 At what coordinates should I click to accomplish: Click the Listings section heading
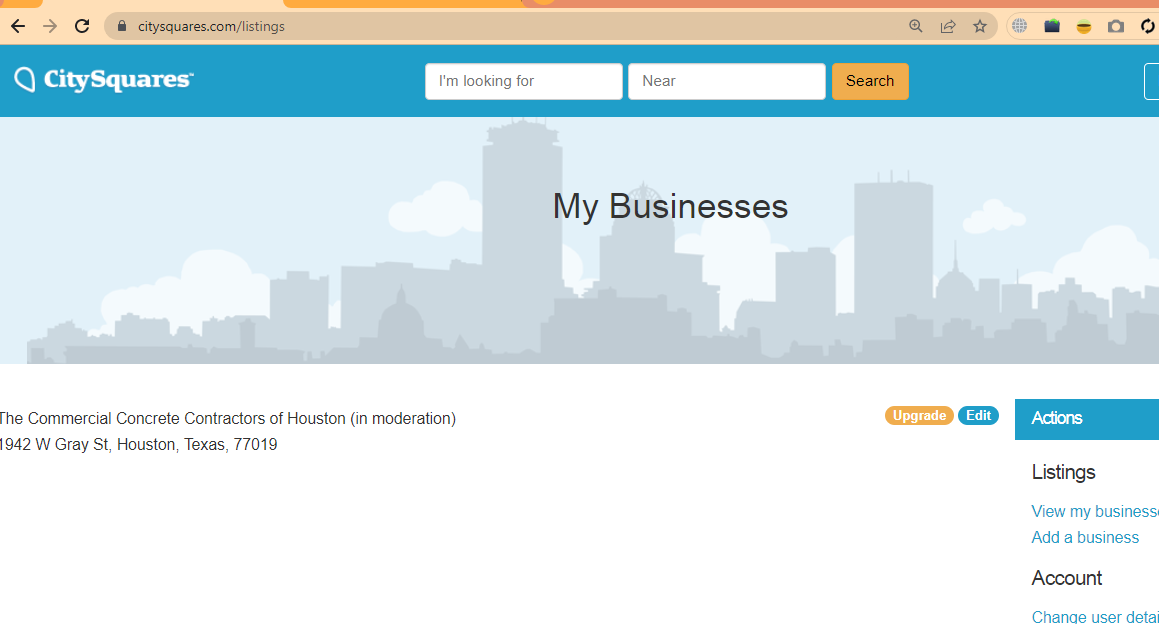[x=1063, y=472]
